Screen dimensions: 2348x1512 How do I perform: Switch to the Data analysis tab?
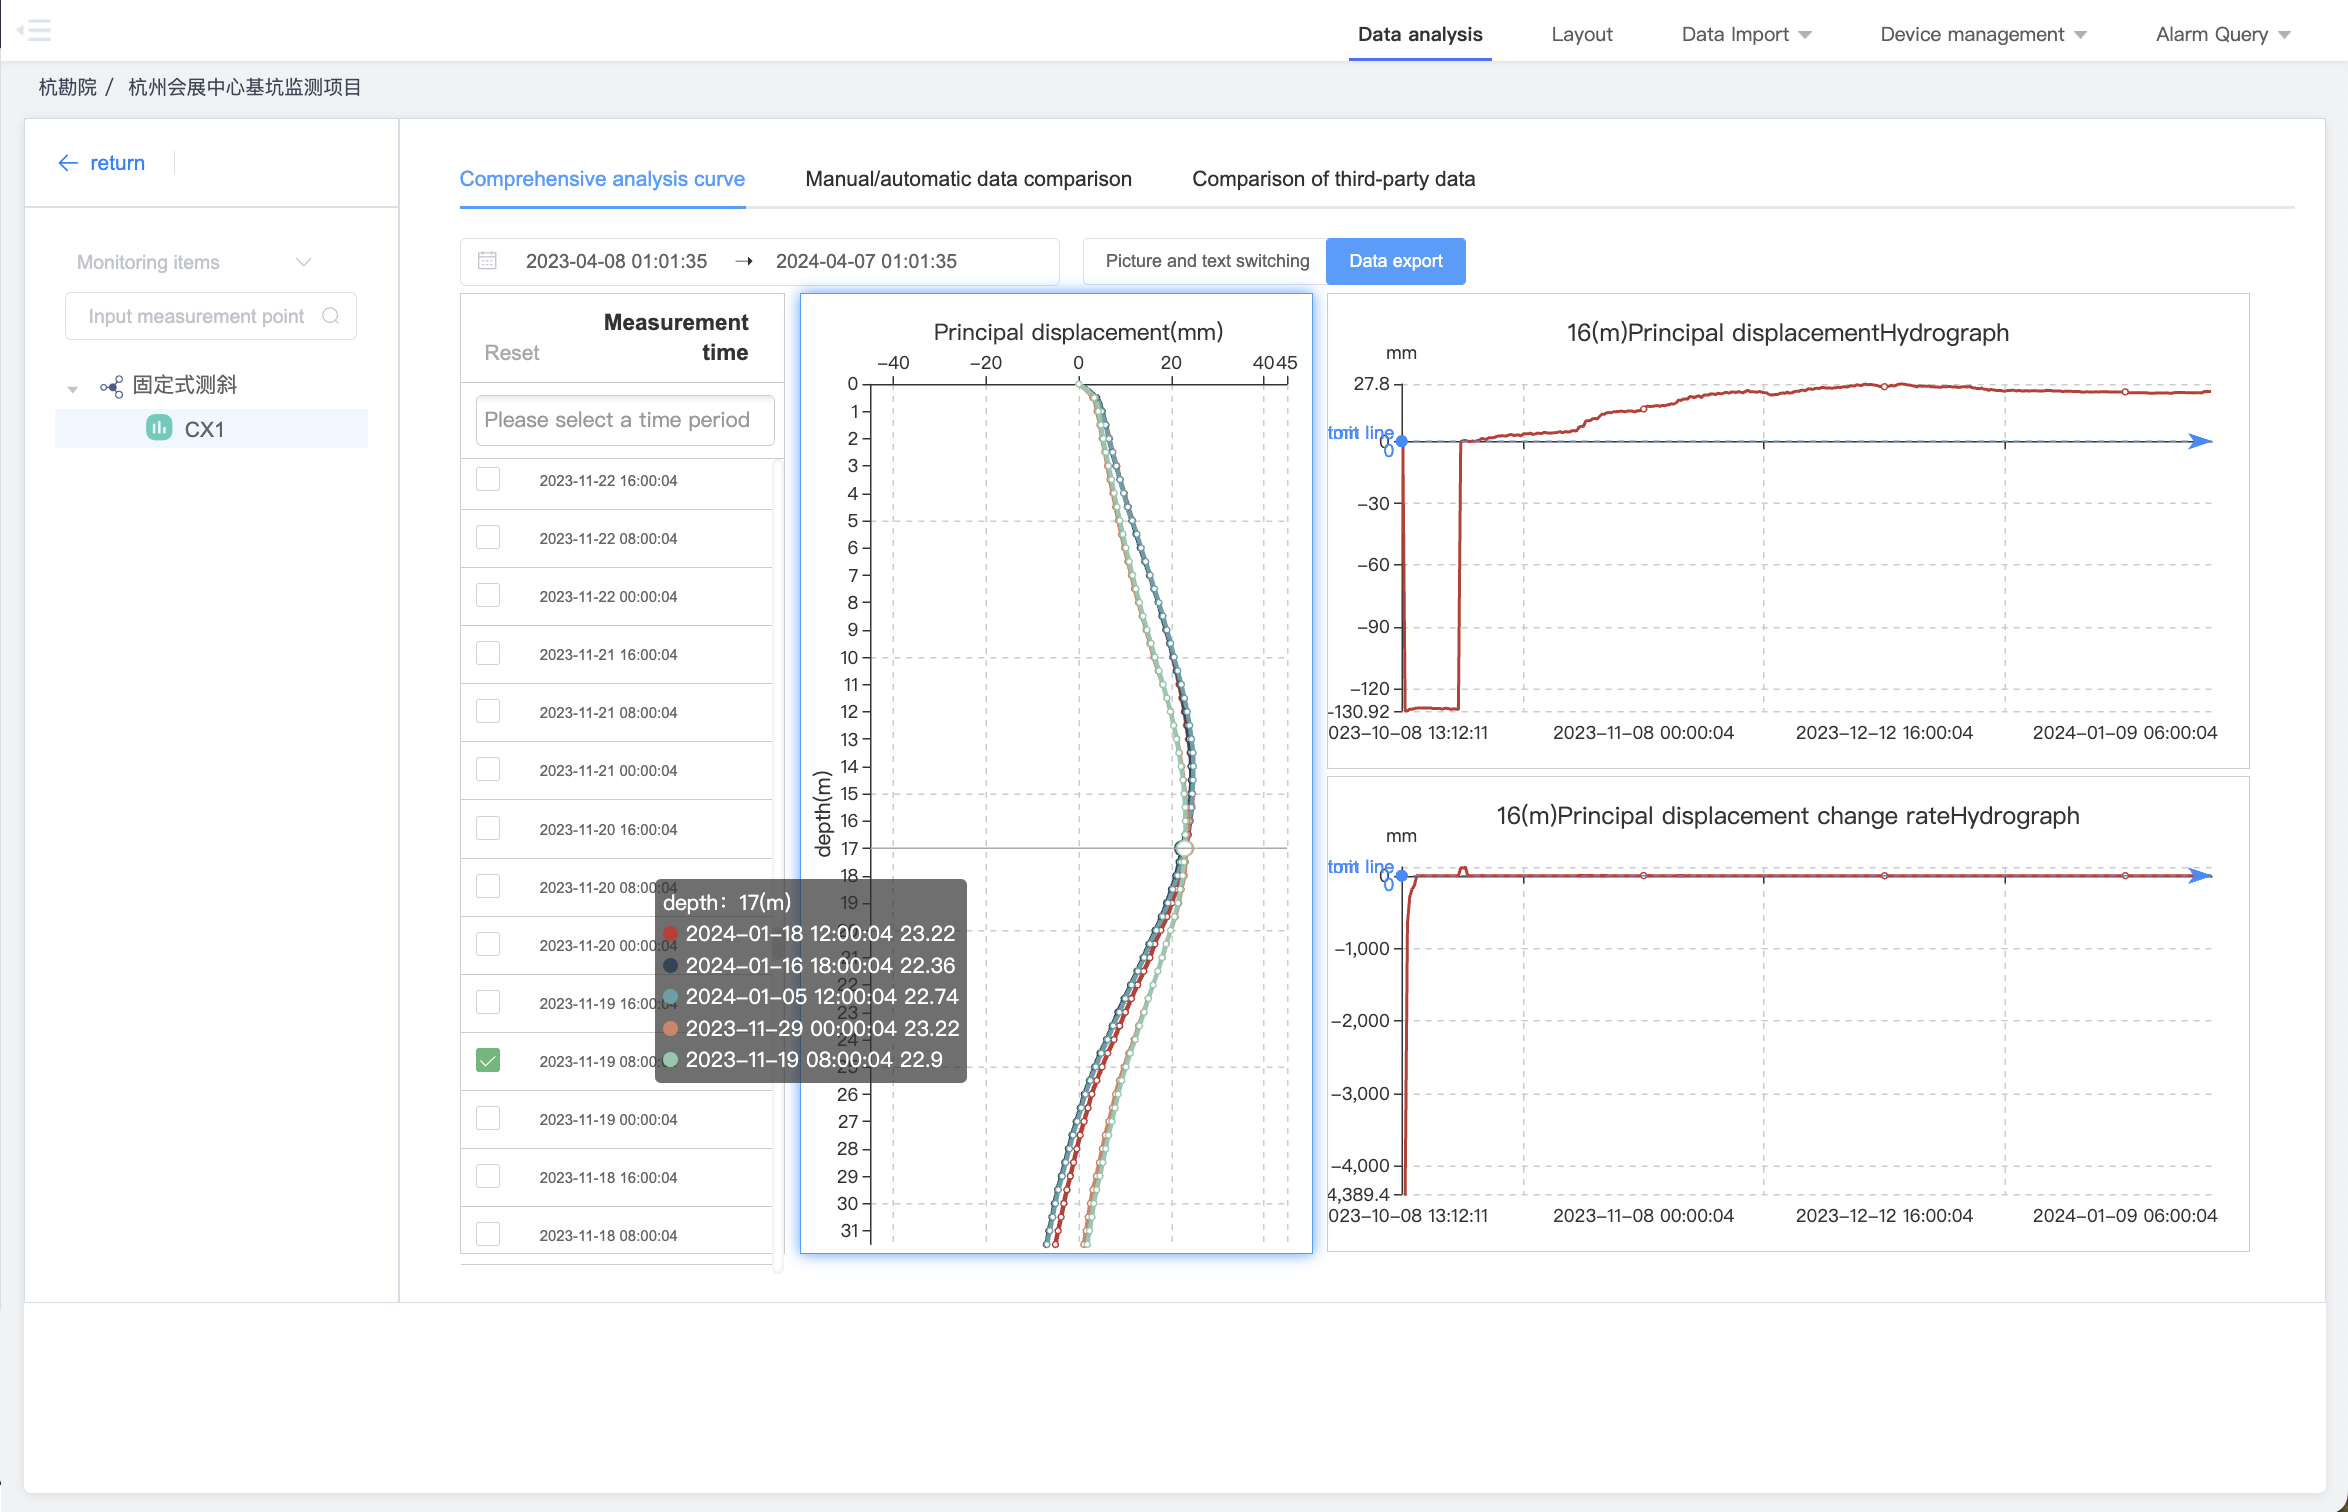pos(1420,34)
